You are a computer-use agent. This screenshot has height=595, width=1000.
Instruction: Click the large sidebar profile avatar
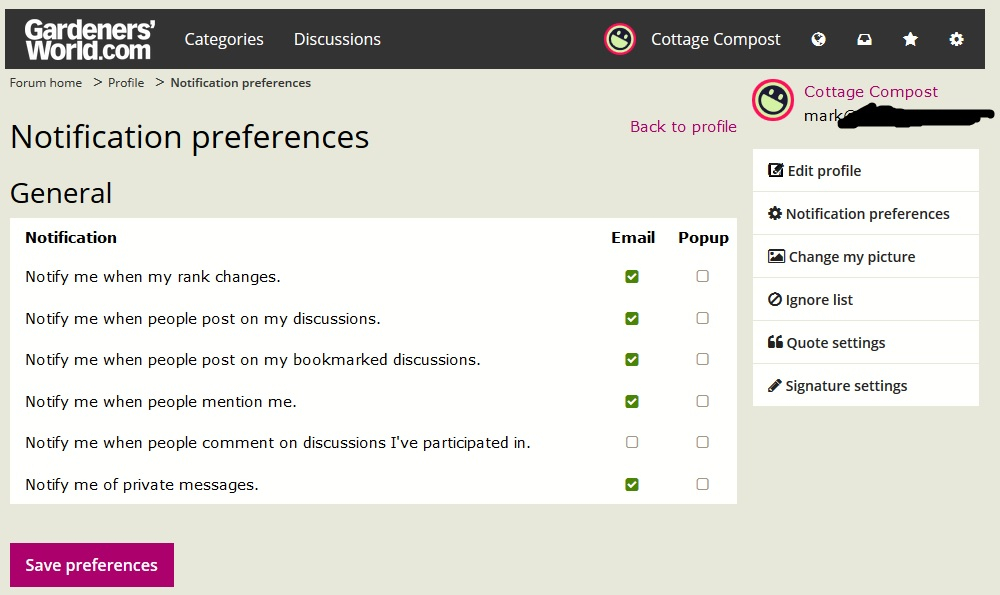pyautogui.click(x=773, y=100)
